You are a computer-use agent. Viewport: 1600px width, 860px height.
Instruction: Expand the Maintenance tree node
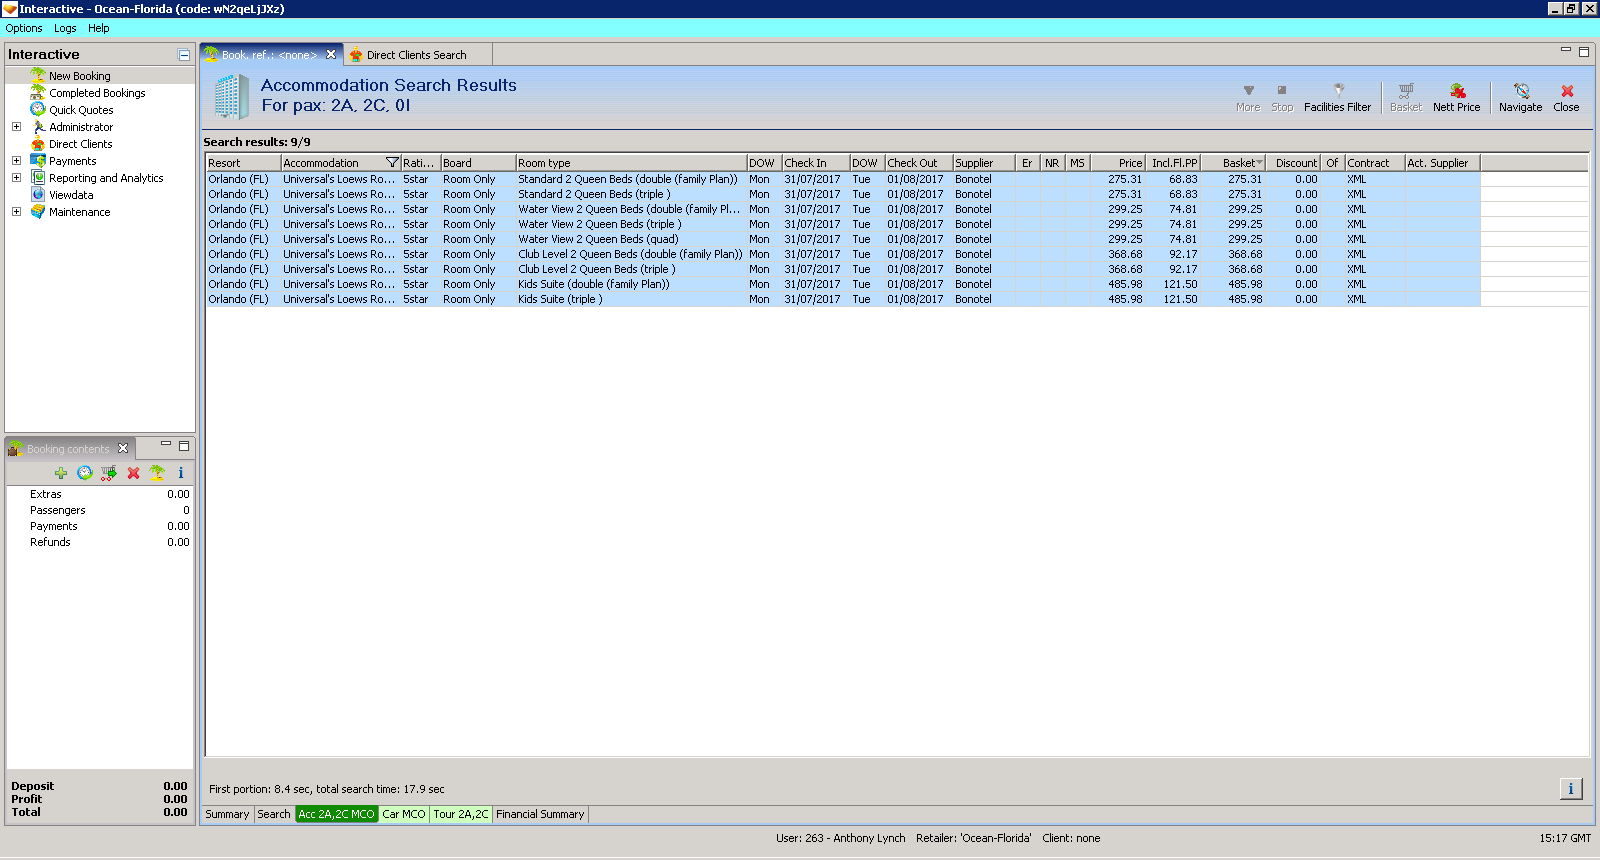pyautogui.click(x=16, y=212)
